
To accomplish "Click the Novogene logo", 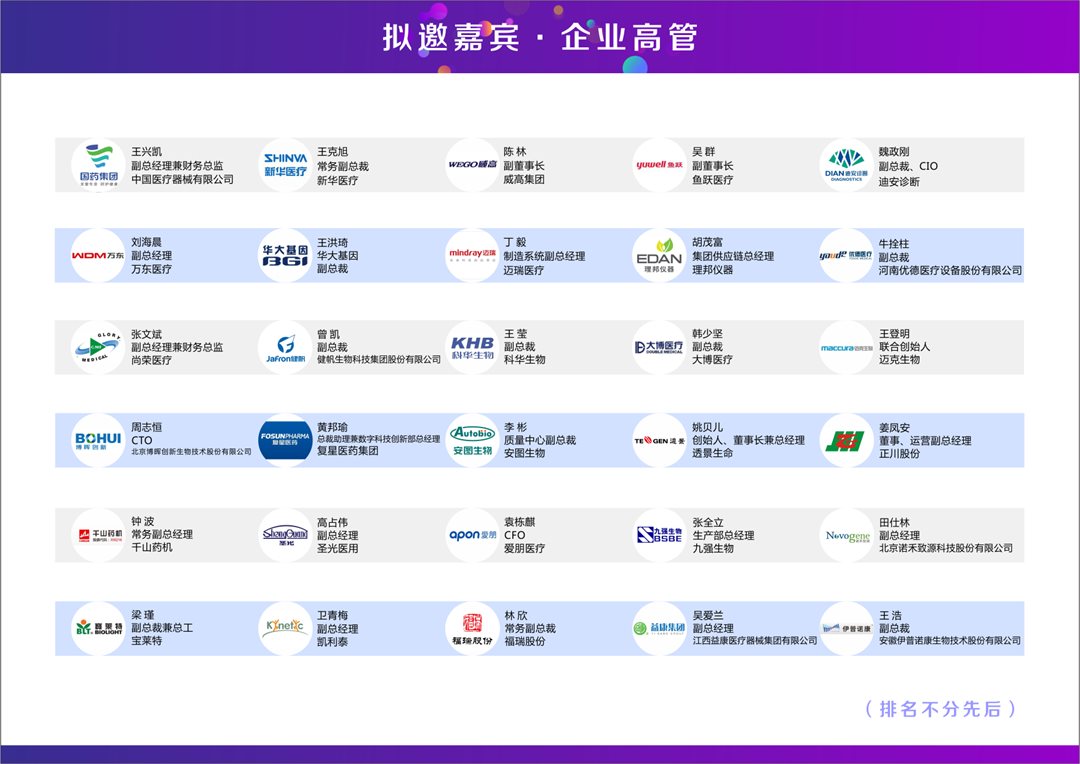I will [847, 535].
